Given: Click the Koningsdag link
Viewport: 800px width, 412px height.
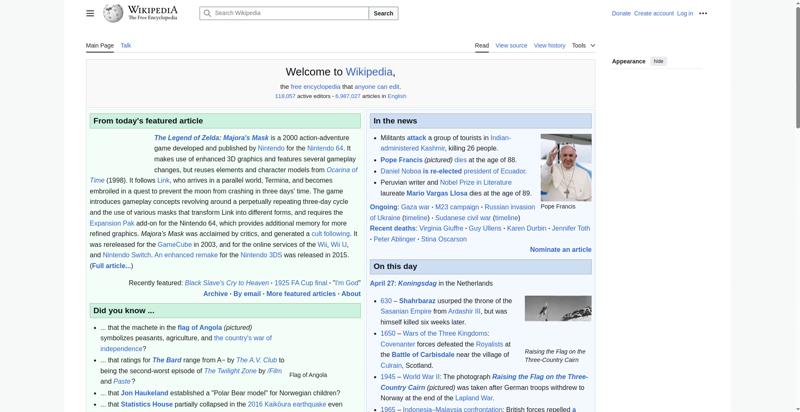Looking at the screenshot, I should 417,284.
